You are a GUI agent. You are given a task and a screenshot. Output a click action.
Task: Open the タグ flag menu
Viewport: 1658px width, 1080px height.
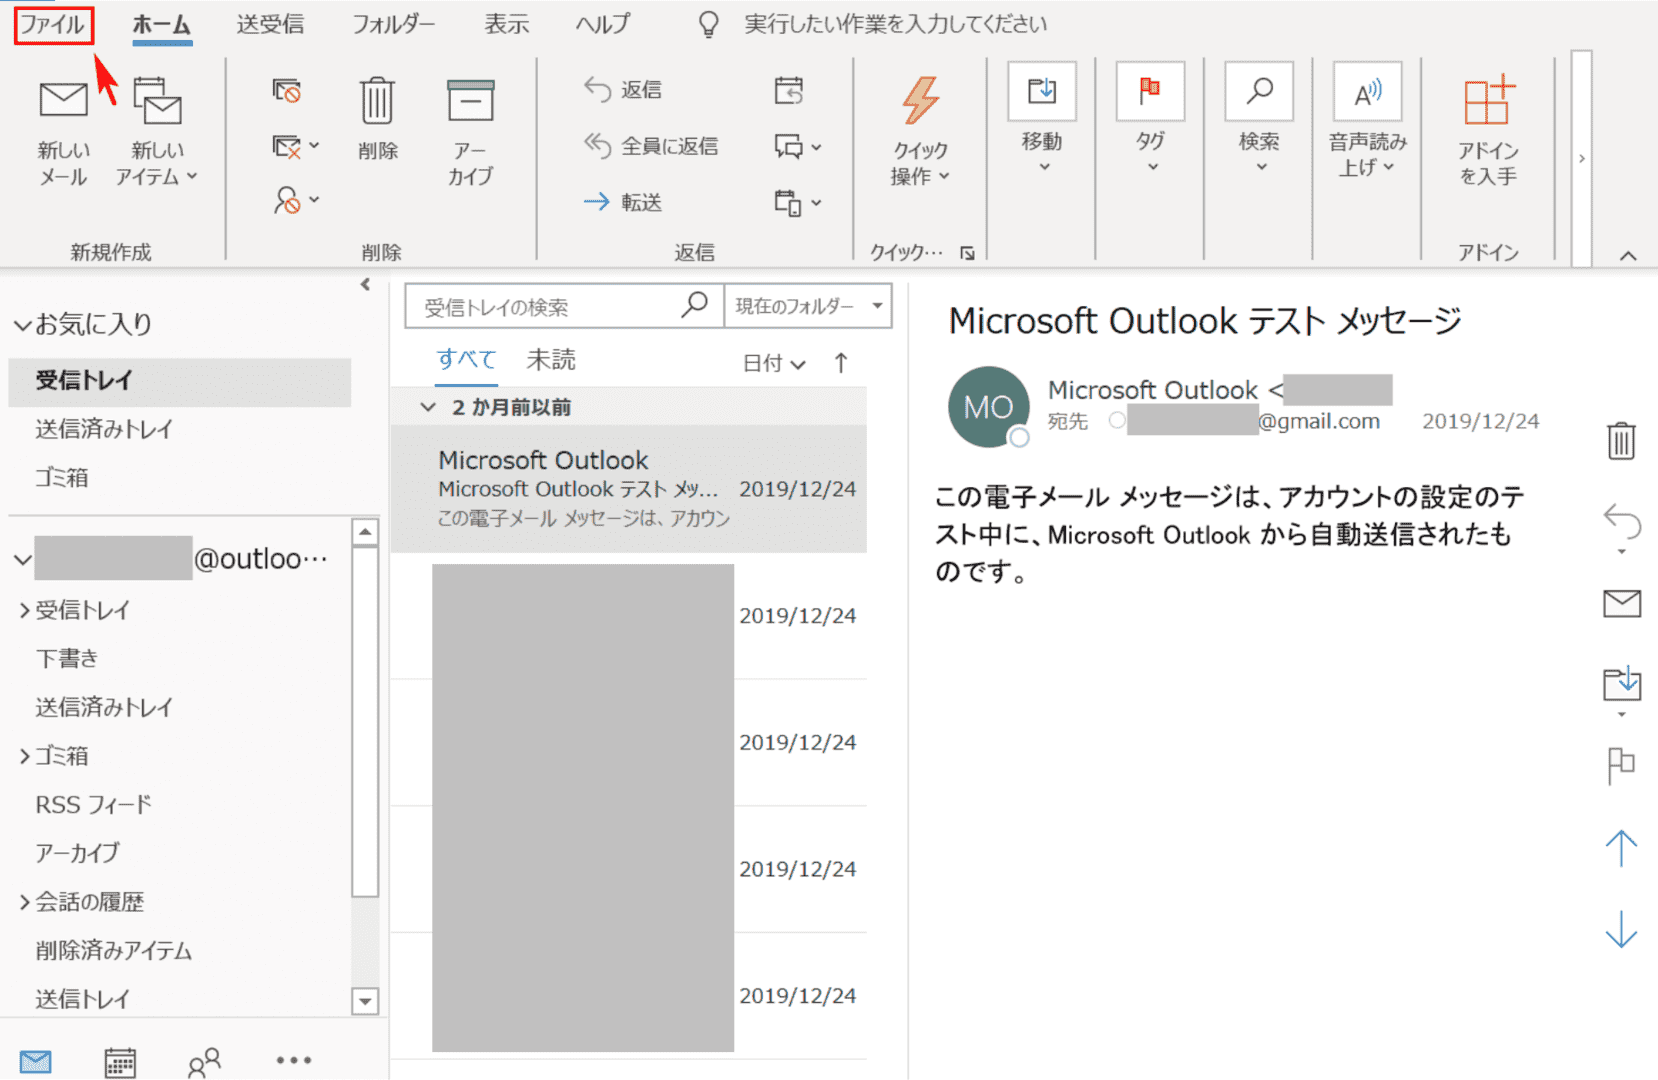tap(1151, 120)
